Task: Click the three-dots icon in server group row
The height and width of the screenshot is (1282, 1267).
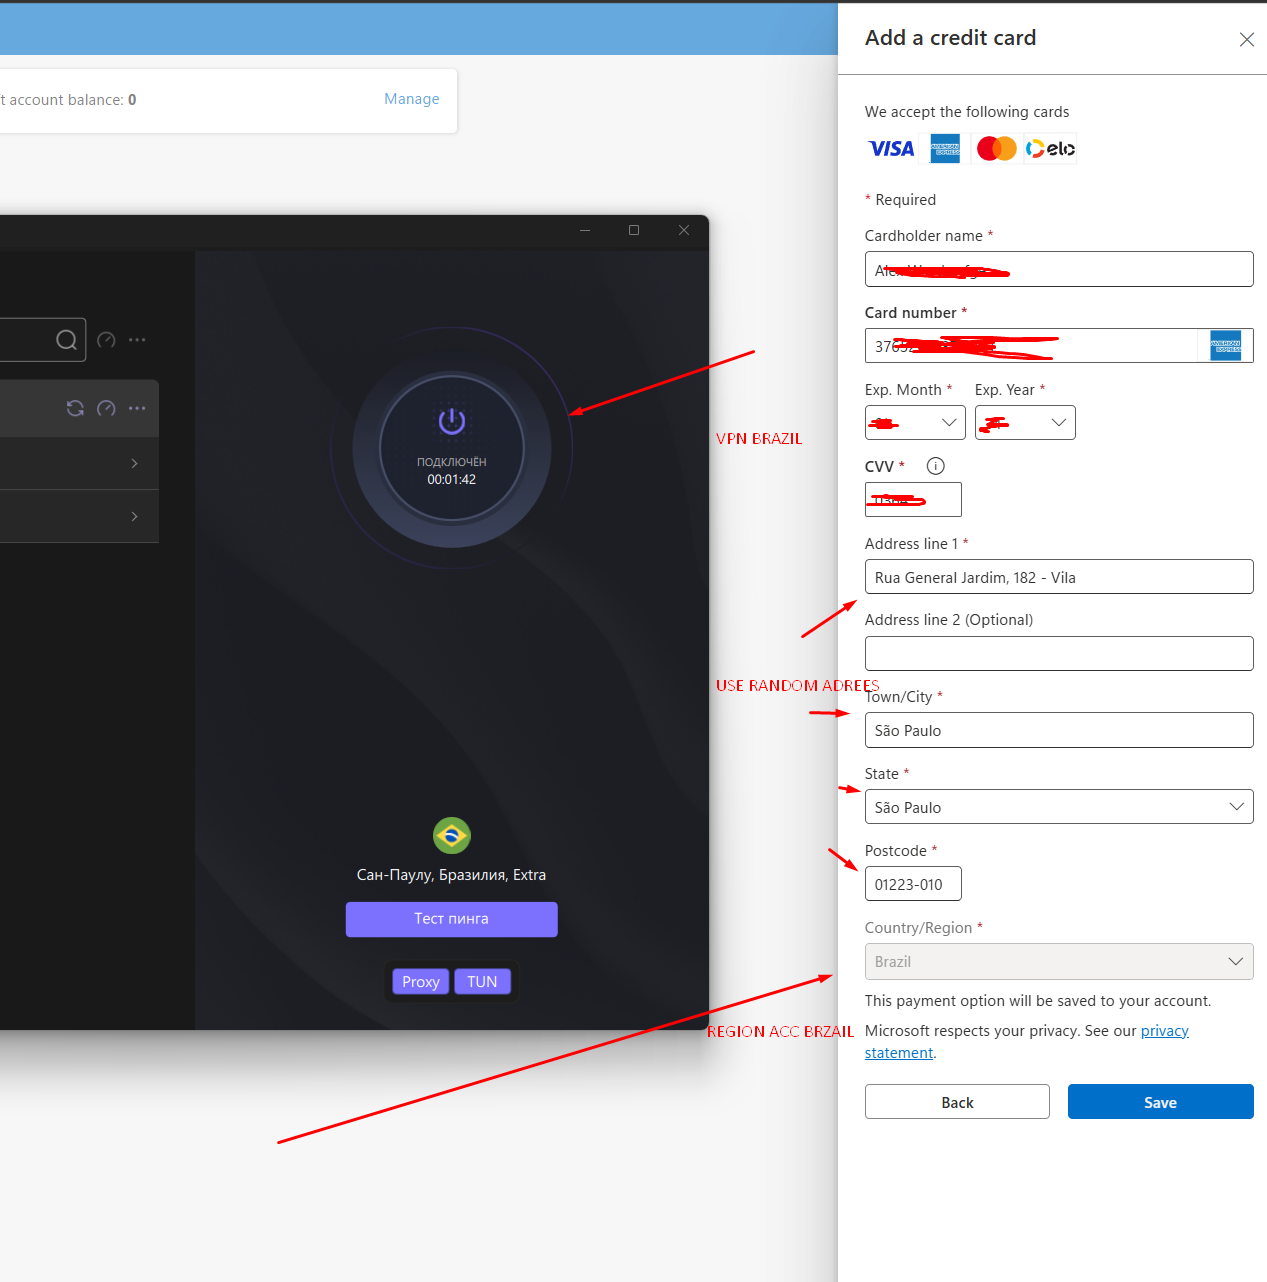Action: tap(137, 408)
